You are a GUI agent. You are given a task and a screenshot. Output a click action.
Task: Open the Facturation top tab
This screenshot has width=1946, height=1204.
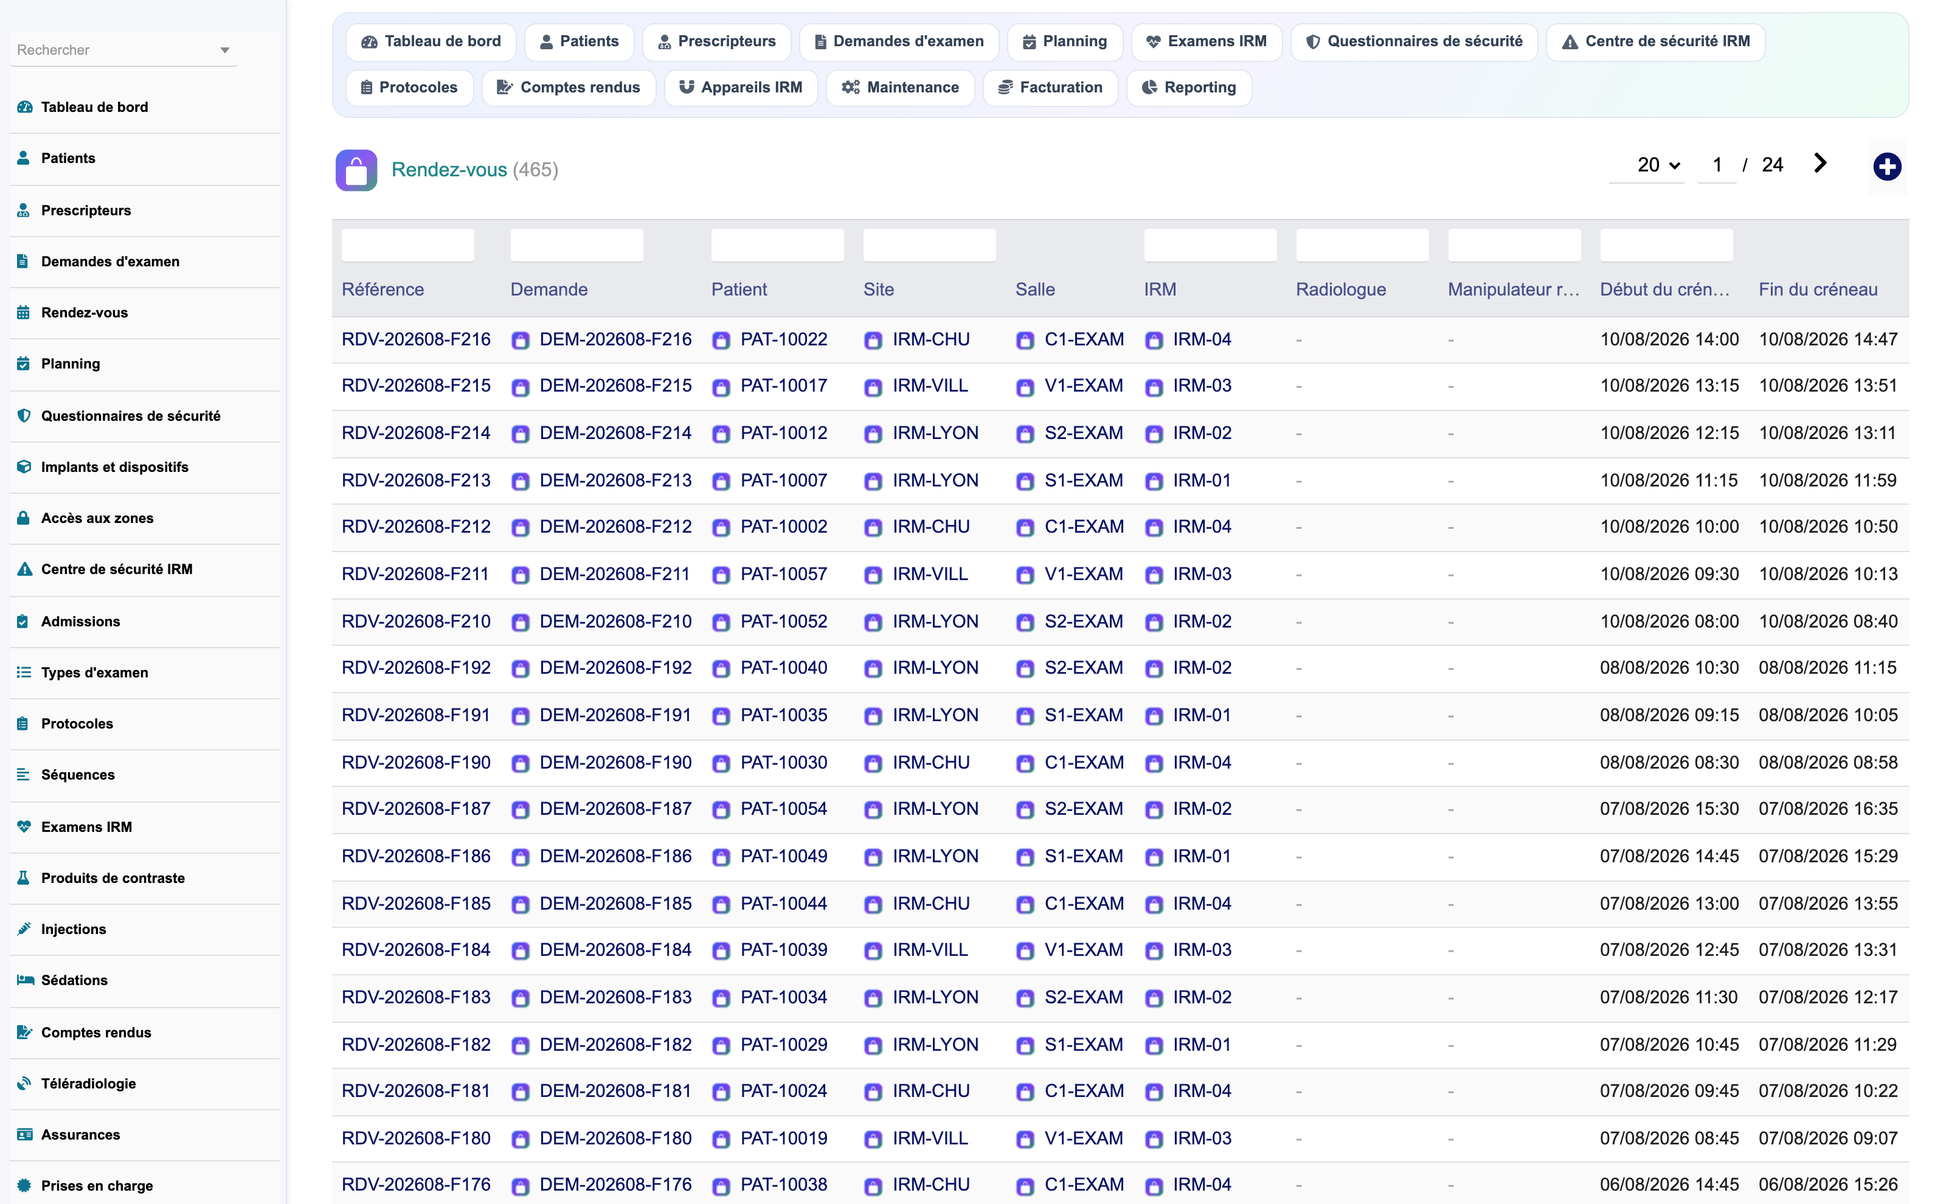(1050, 88)
